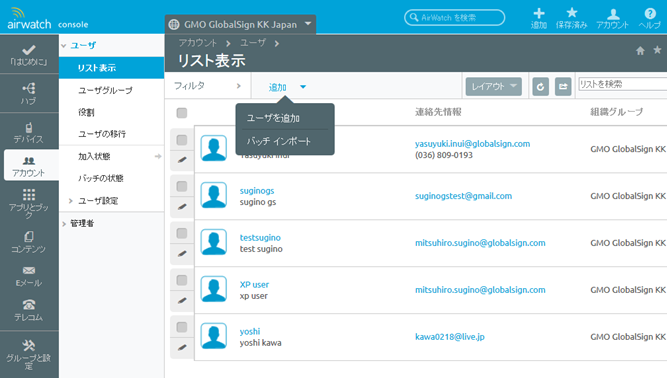
Task: Click the ユーザ breadcrumb link
Action: (253, 43)
